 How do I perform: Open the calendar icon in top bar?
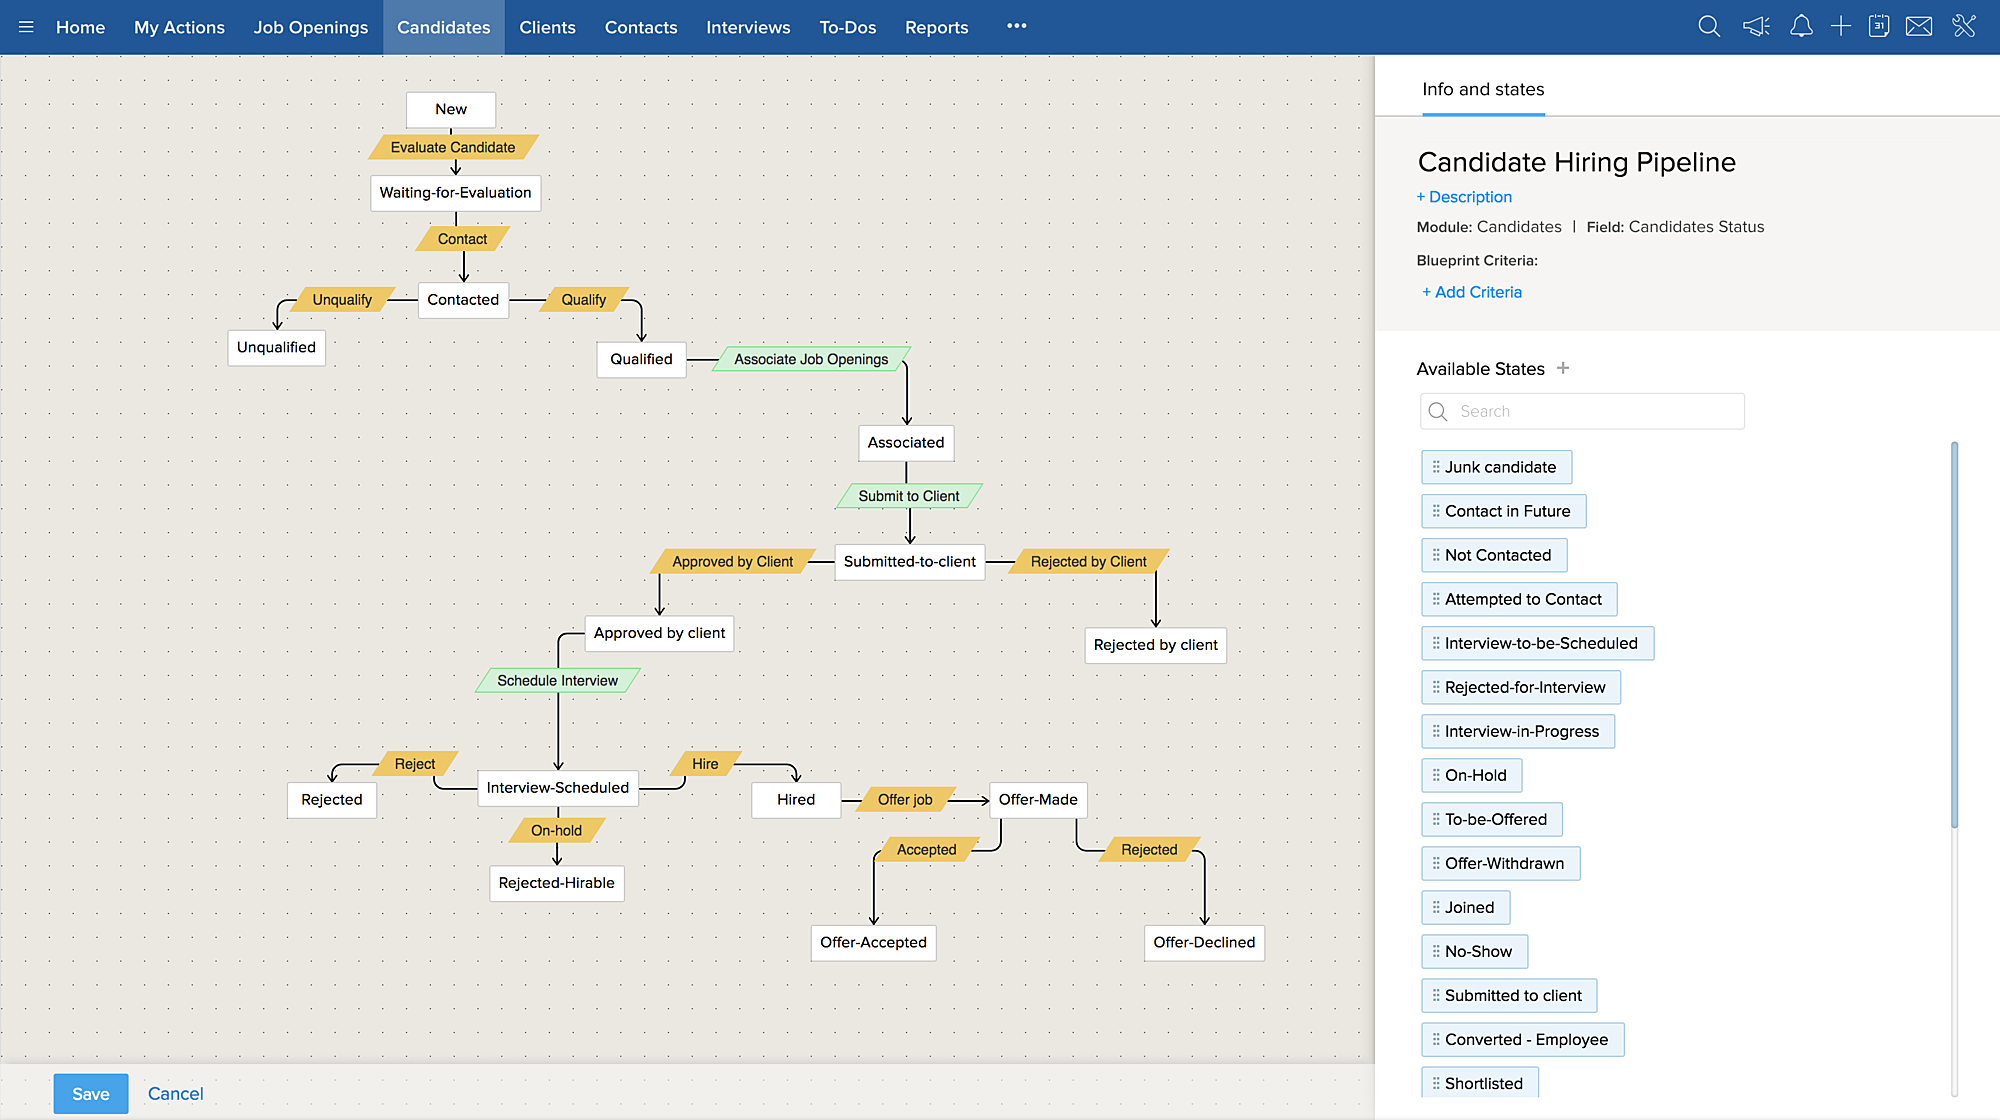[1879, 27]
